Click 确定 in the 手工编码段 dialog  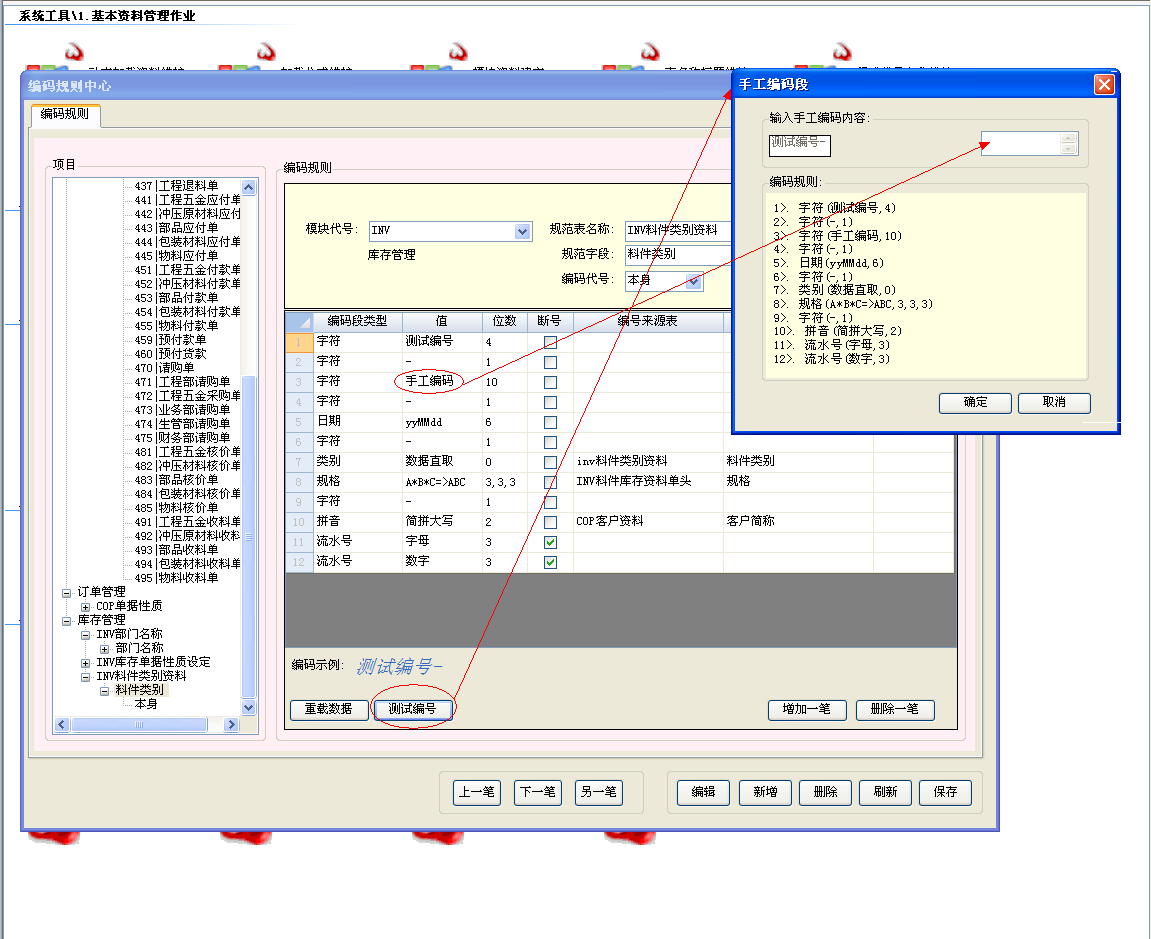point(975,402)
